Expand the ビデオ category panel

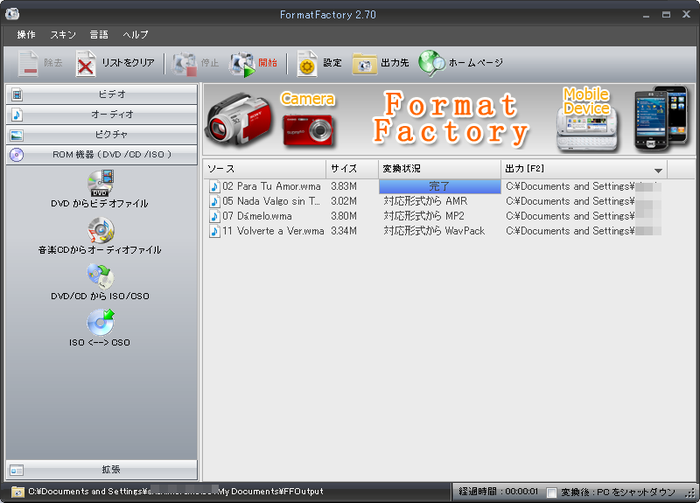tap(102, 94)
